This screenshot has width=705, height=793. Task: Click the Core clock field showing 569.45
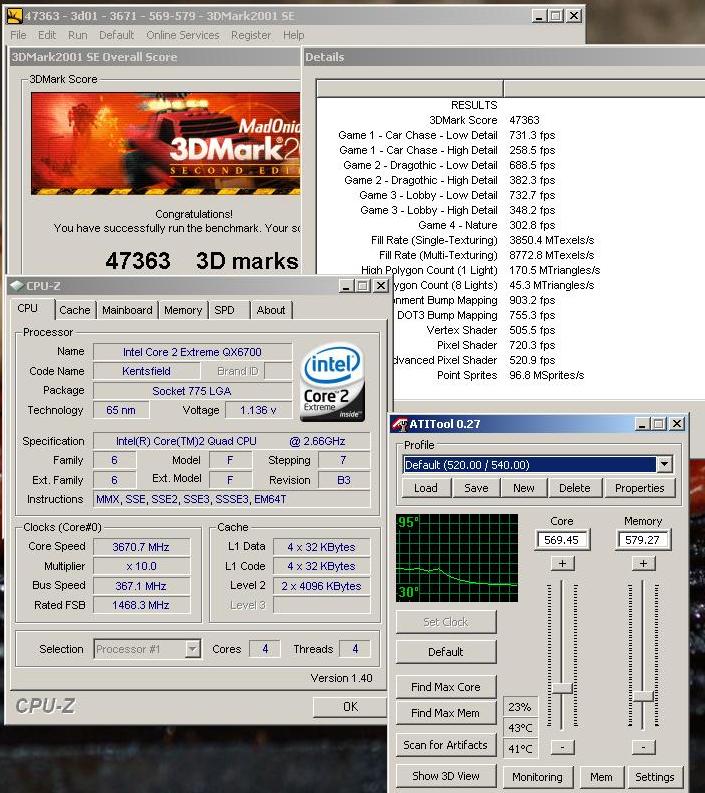(562, 540)
